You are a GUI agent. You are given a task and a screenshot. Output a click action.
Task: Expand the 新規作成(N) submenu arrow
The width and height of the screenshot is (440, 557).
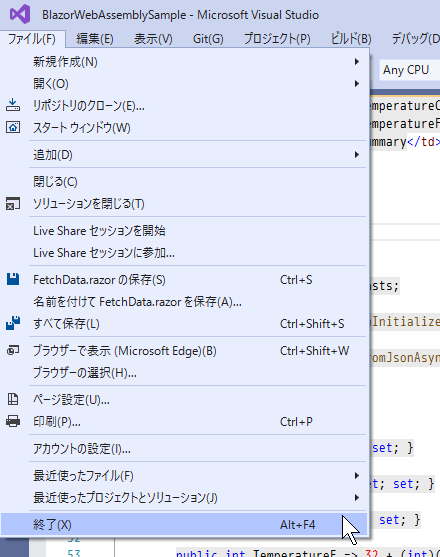(357, 62)
